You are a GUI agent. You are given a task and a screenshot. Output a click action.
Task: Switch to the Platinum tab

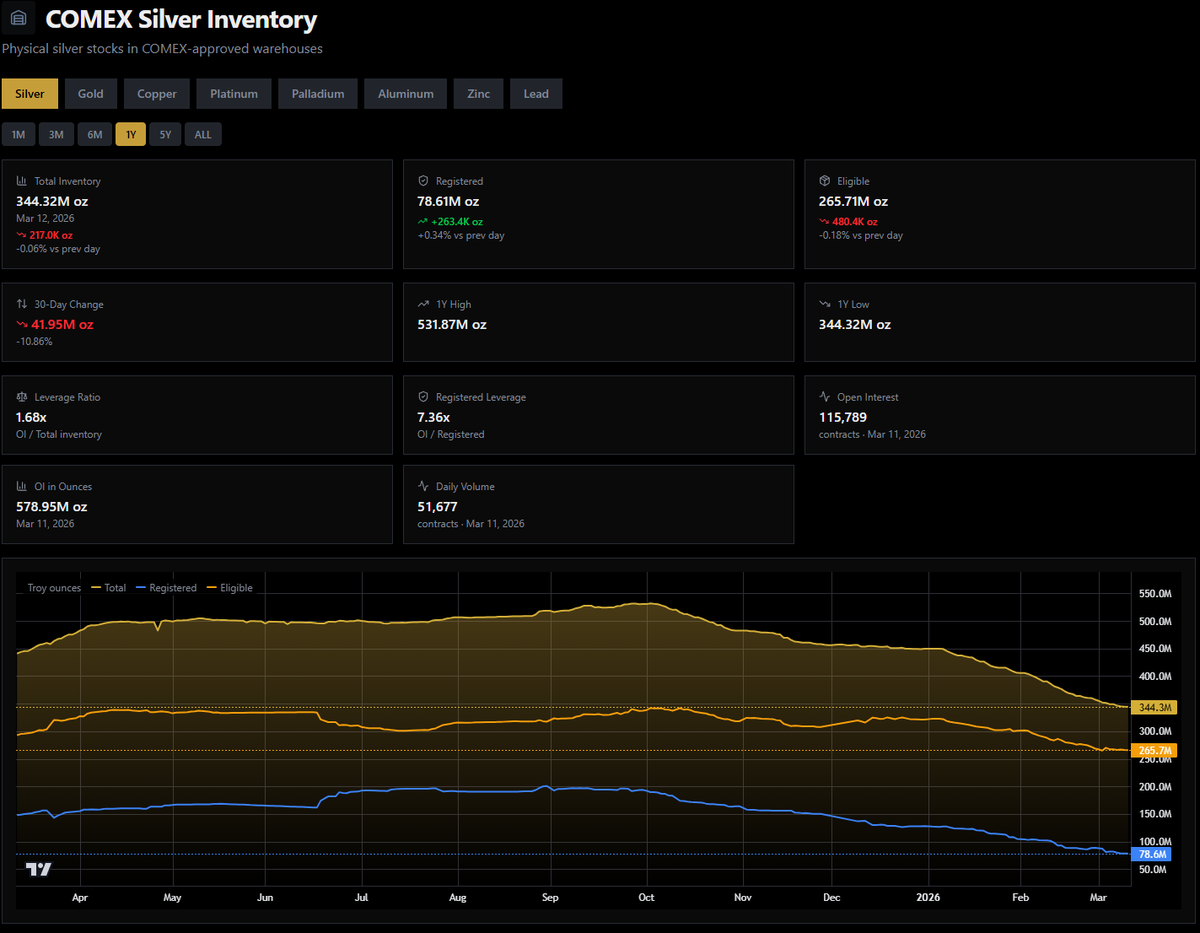click(234, 94)
